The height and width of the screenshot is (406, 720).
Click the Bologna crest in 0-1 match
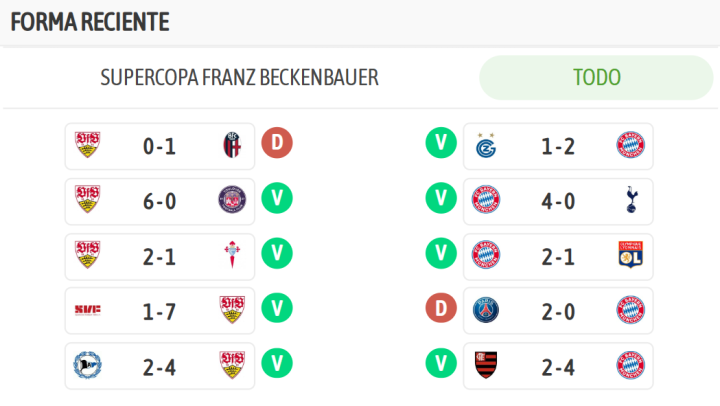click(x=232, y=146)
